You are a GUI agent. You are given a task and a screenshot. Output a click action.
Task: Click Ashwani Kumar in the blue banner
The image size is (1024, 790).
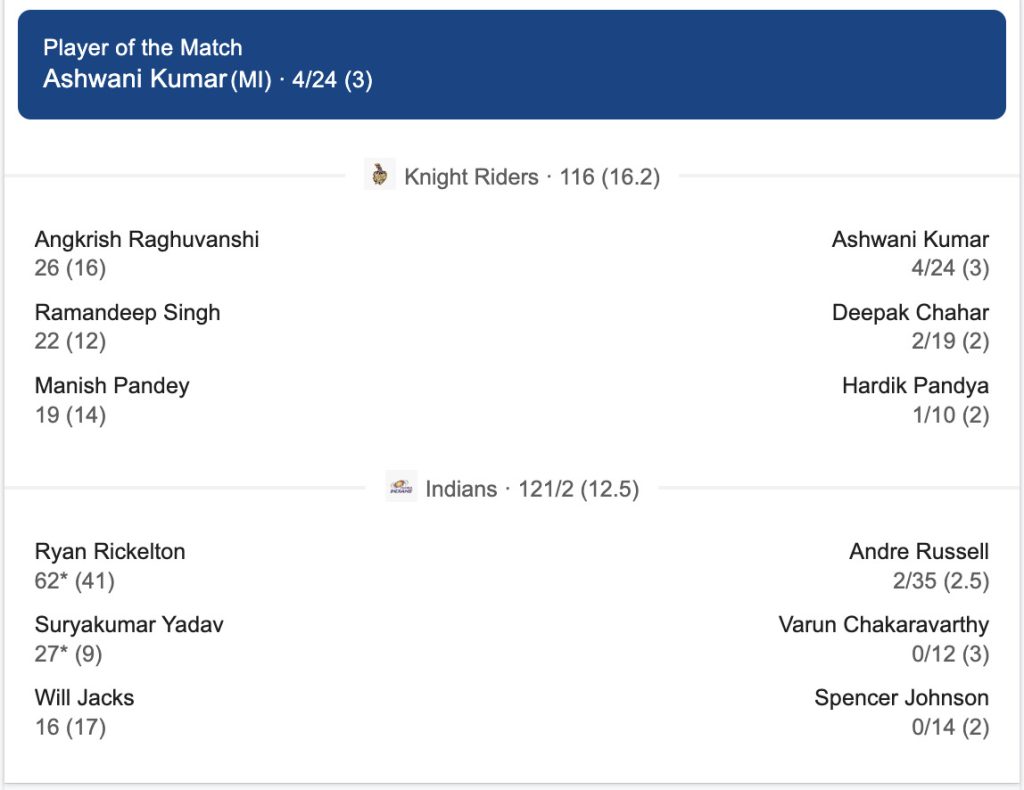click(x=134, y=80)
